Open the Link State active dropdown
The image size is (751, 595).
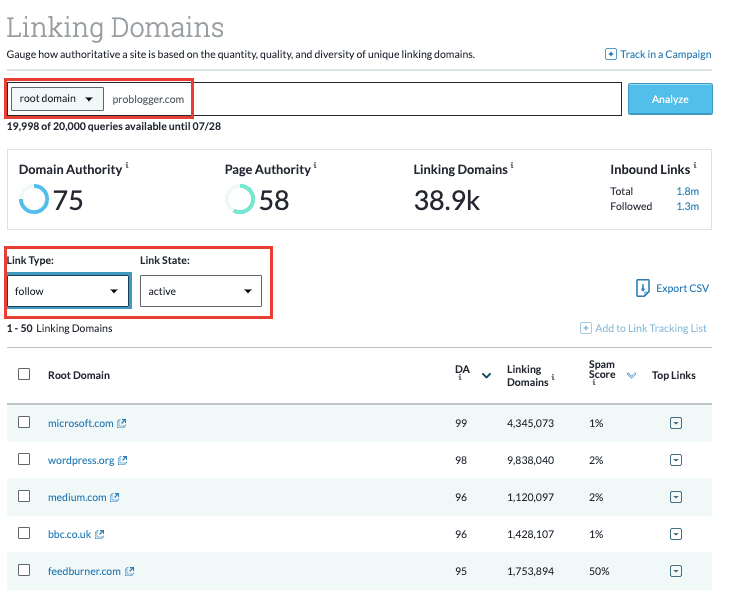[x=200, y=291]
